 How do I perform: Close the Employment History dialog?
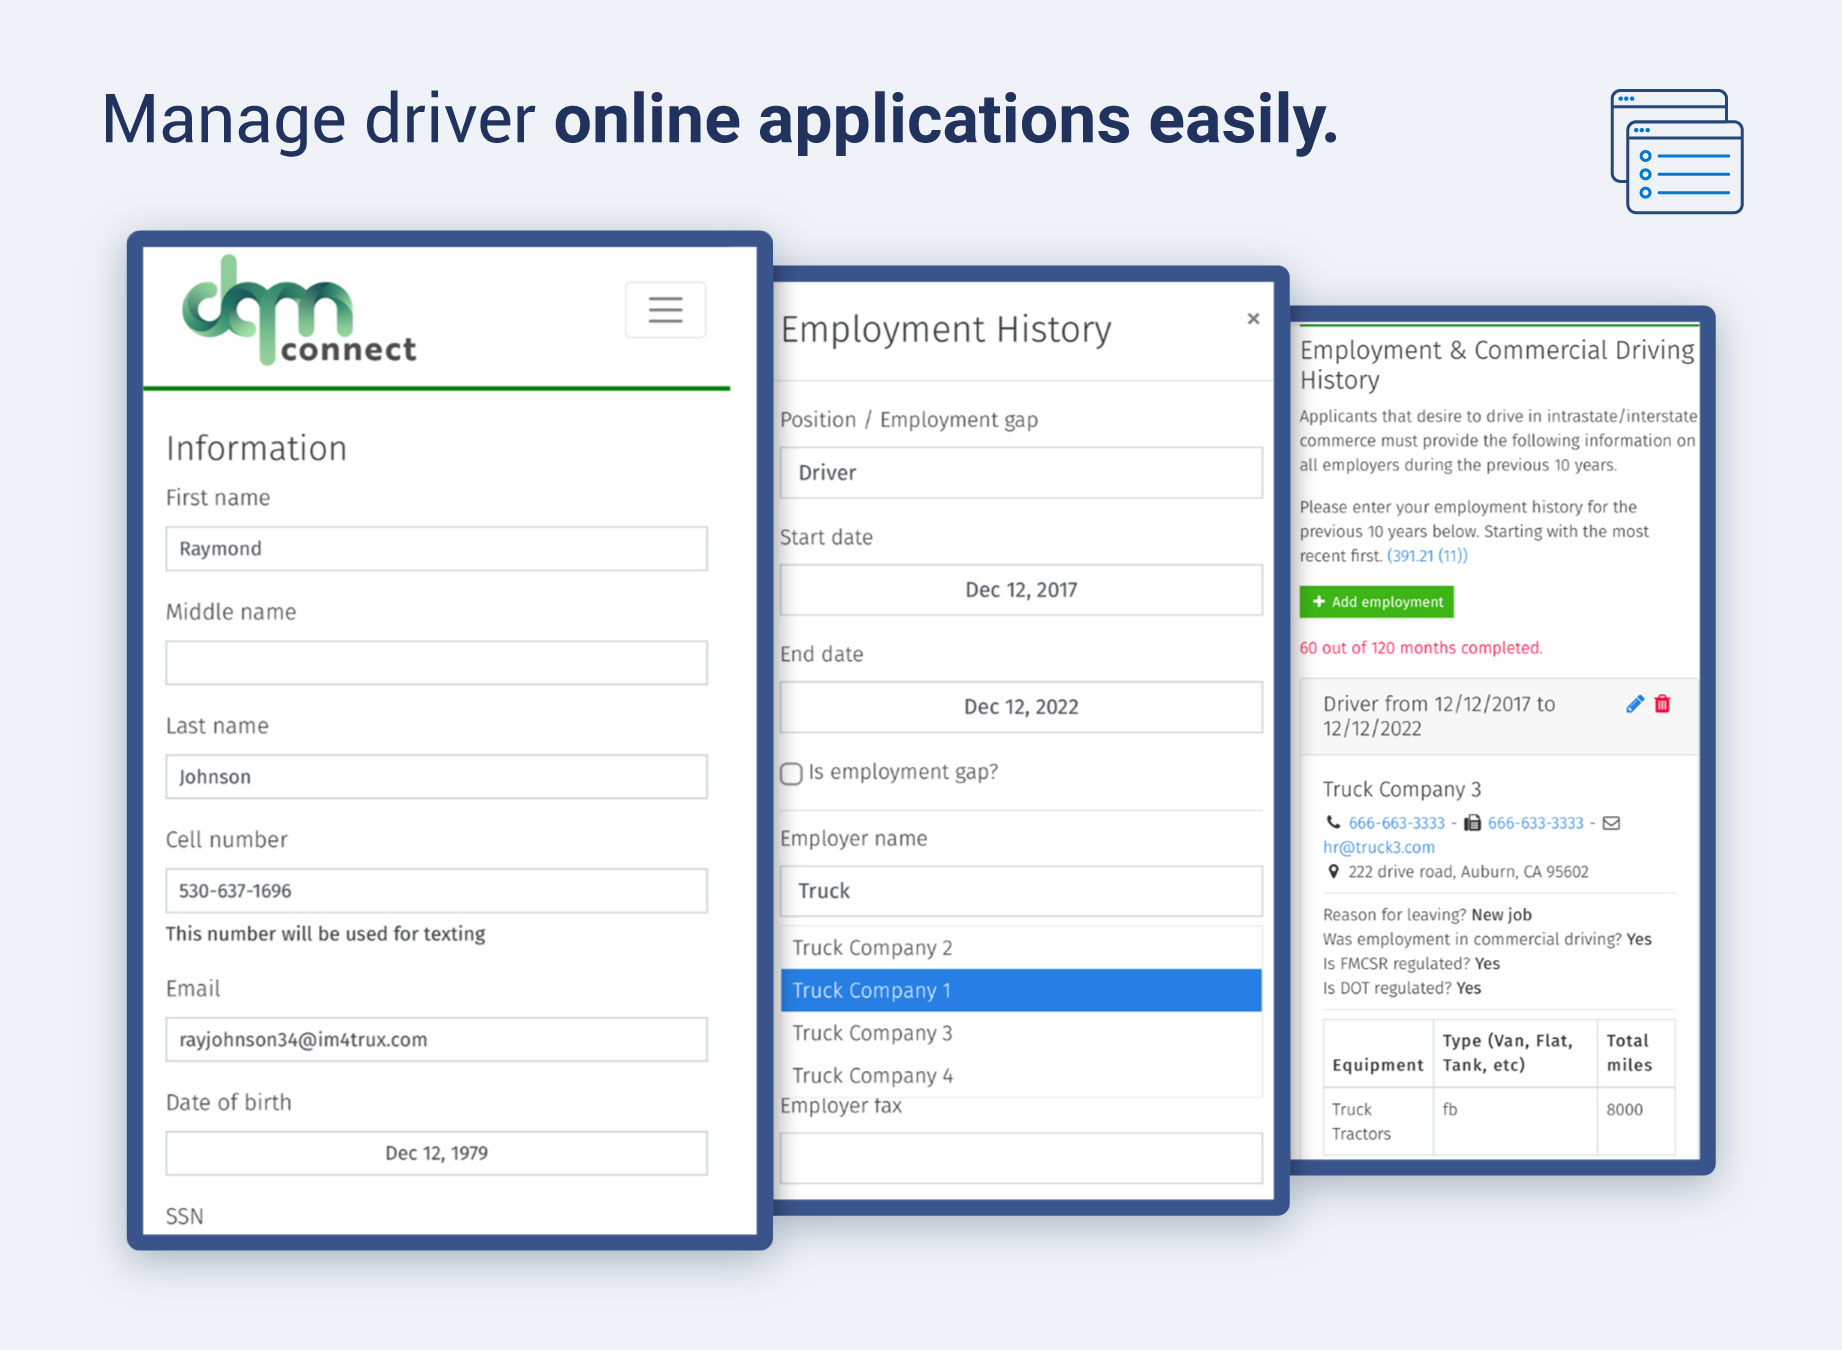[1253, 319]
